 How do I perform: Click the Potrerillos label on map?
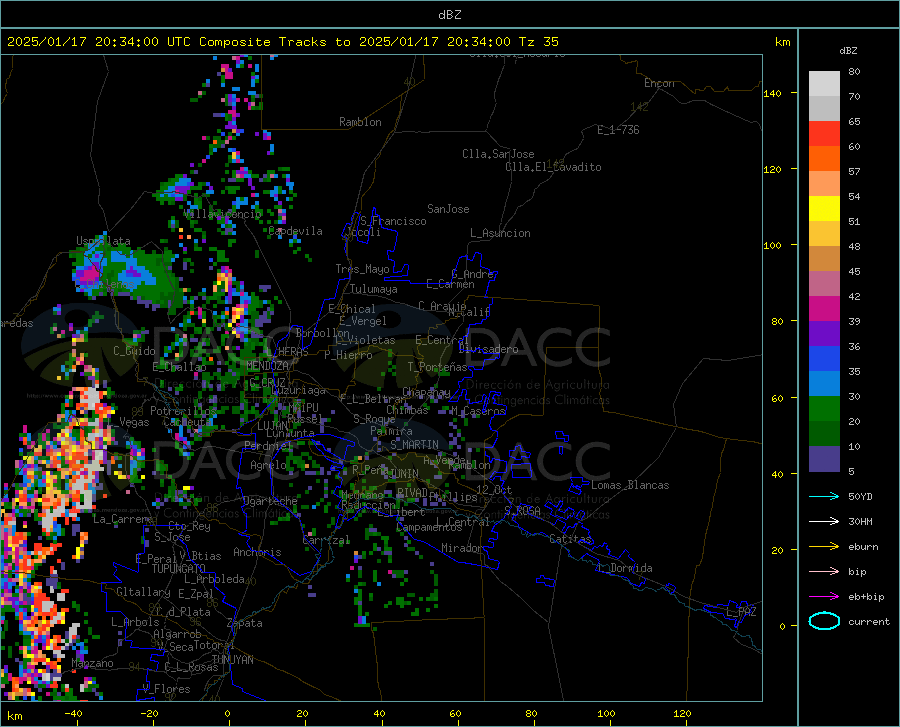click(x=183, y=411)
